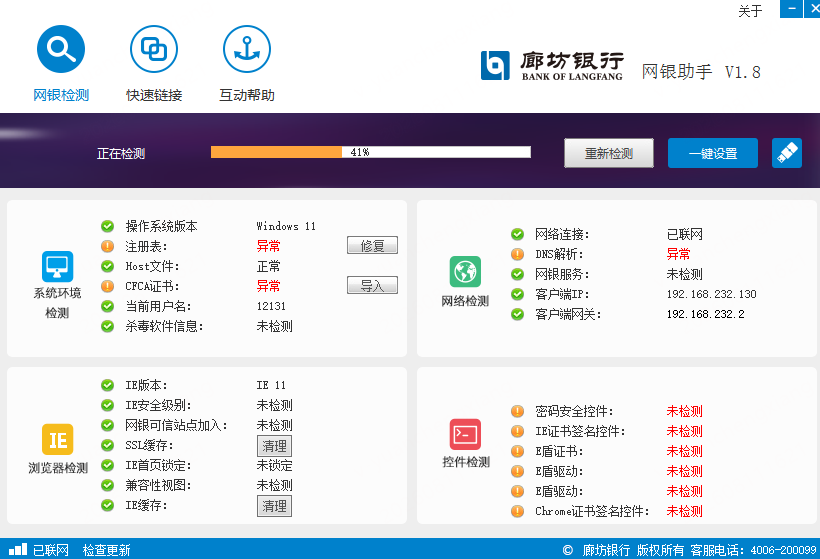This screenshot has width=820, height=559.
Task: Click the IE安全级别 label
Action: click(158, 405)
